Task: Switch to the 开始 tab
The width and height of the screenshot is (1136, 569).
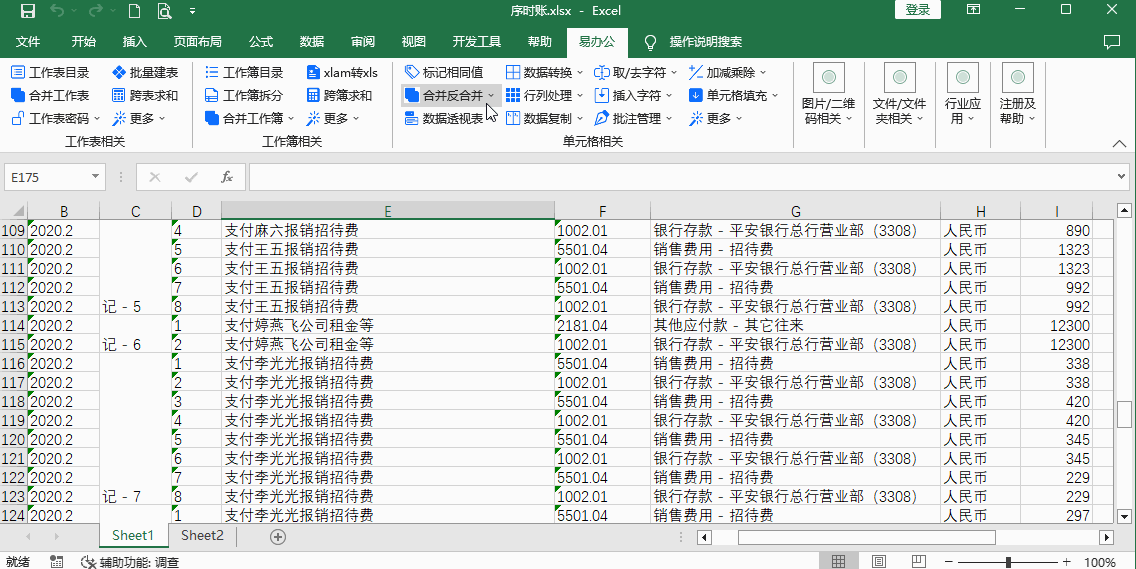Action: click(83, 42)
